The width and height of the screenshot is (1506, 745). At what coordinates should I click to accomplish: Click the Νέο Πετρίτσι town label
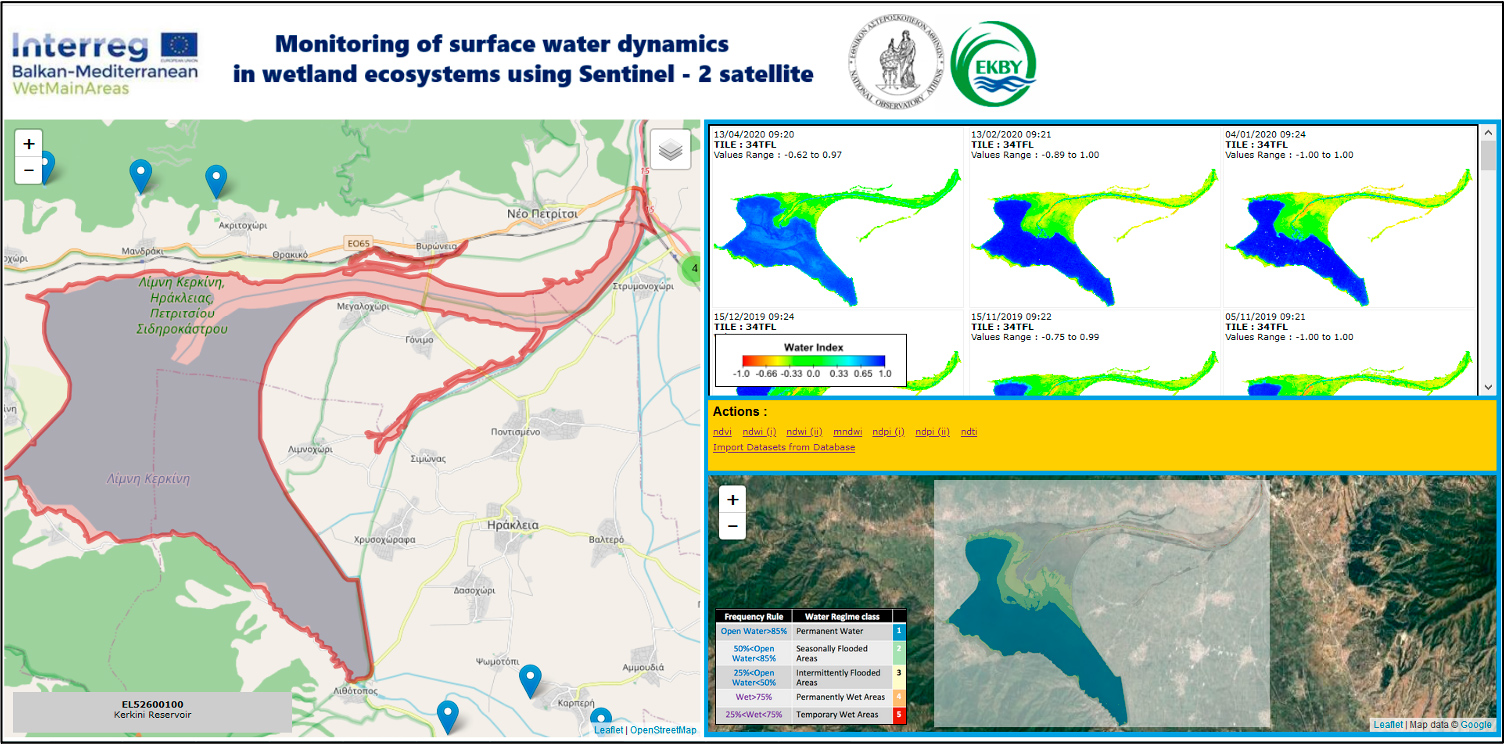(x=543, y=214)
